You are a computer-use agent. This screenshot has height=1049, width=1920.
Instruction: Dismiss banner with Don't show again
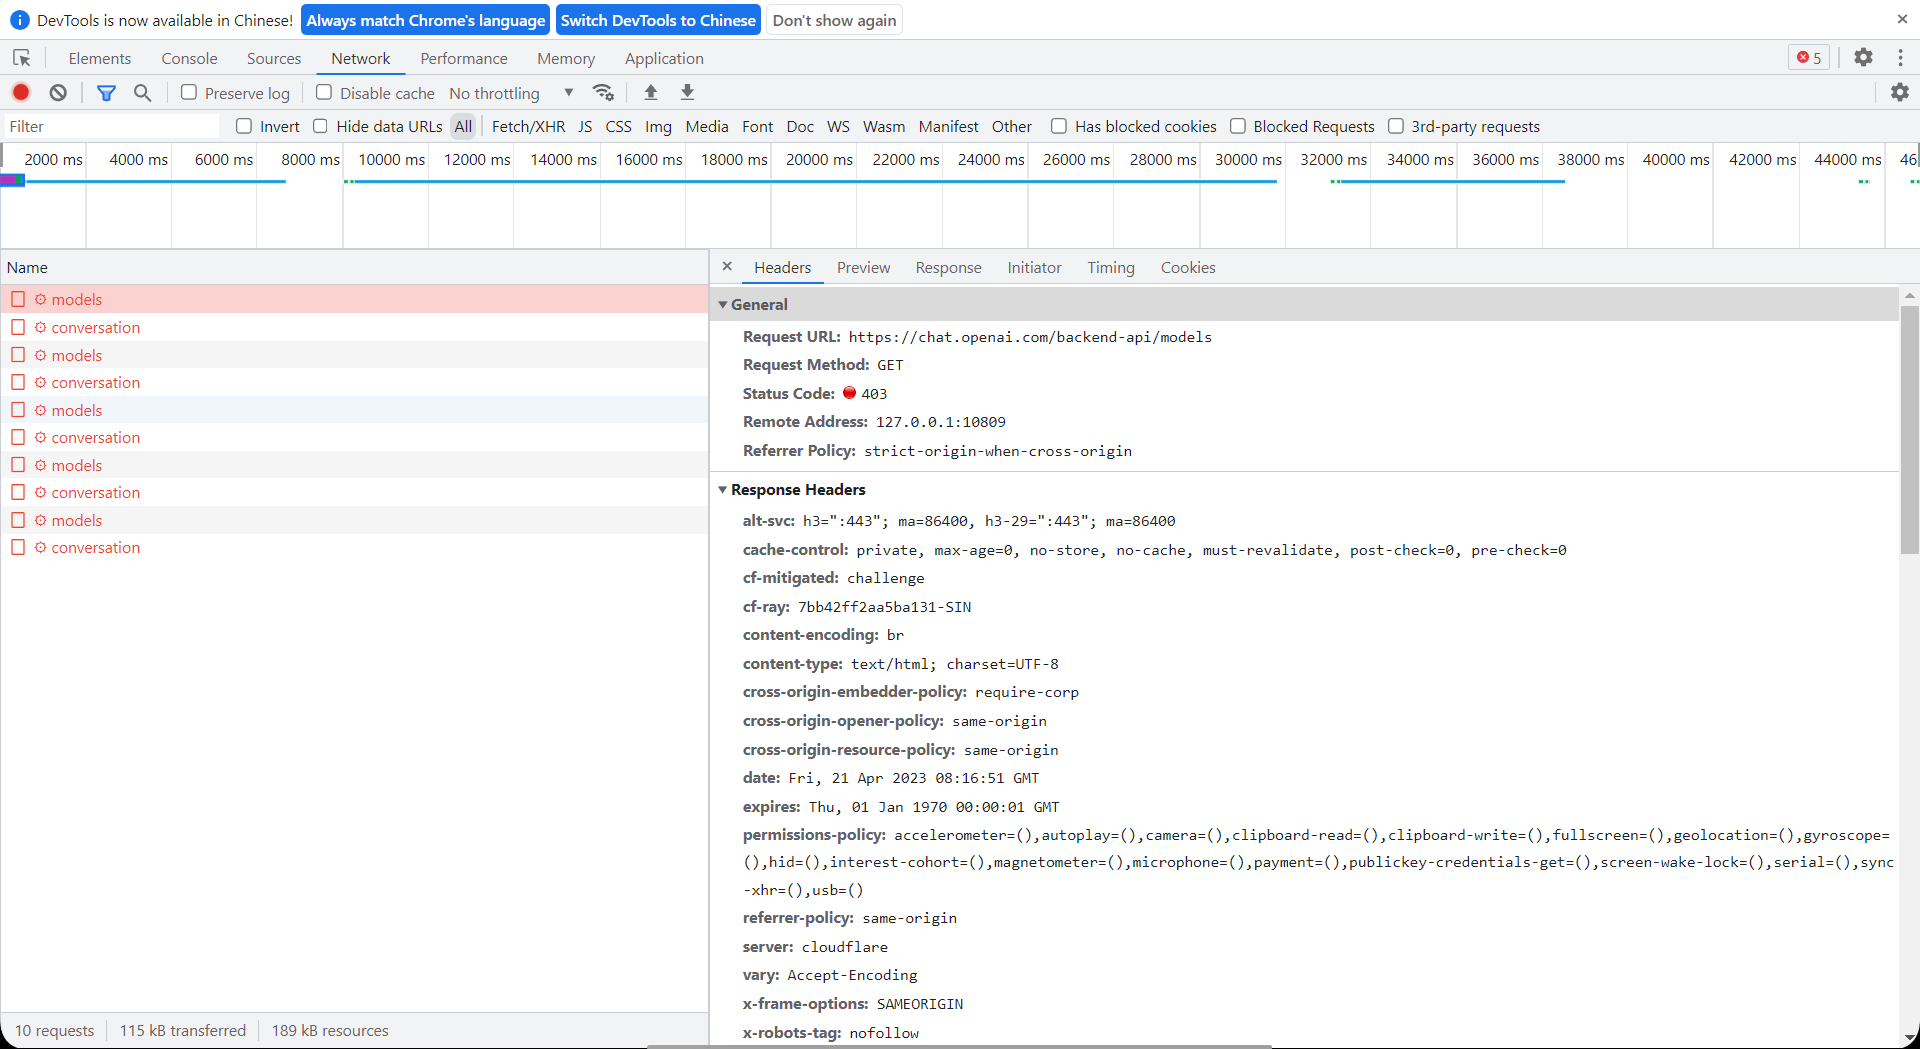(x=834, y=19)
